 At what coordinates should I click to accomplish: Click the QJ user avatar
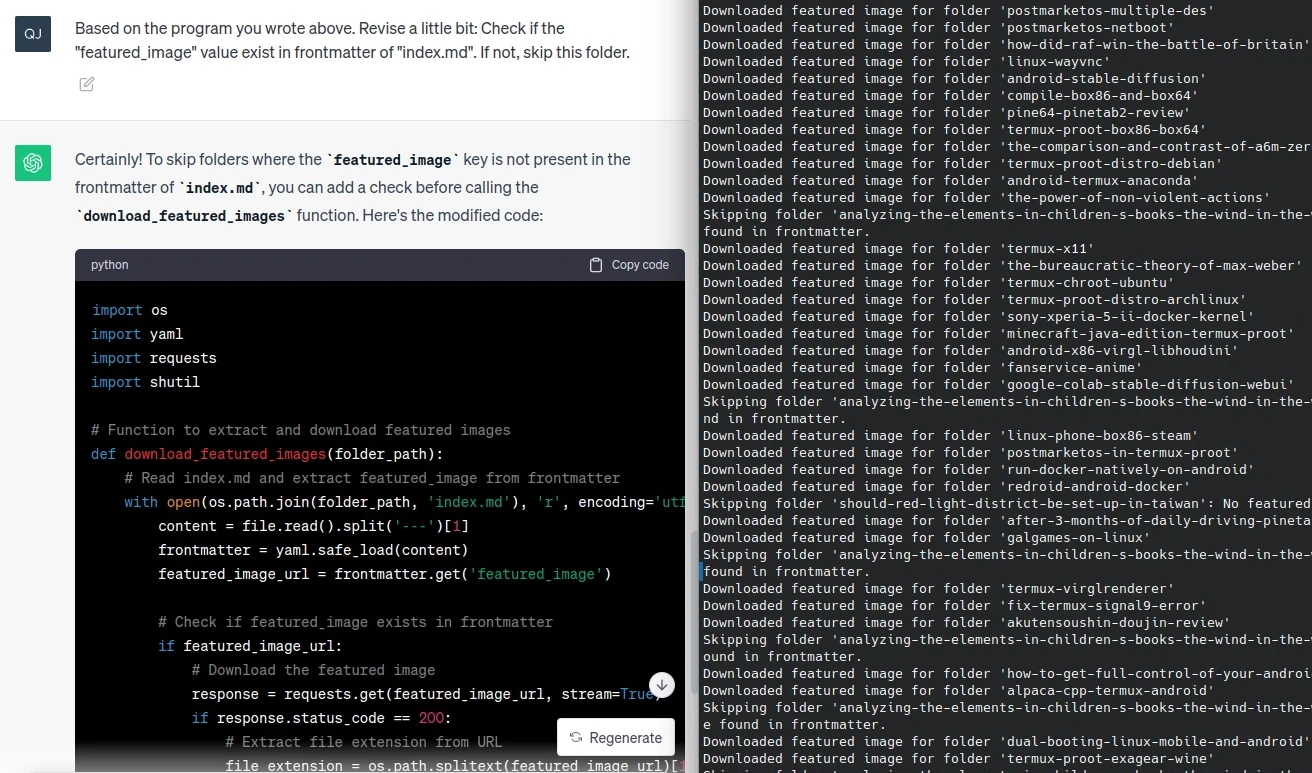point(33,34)
